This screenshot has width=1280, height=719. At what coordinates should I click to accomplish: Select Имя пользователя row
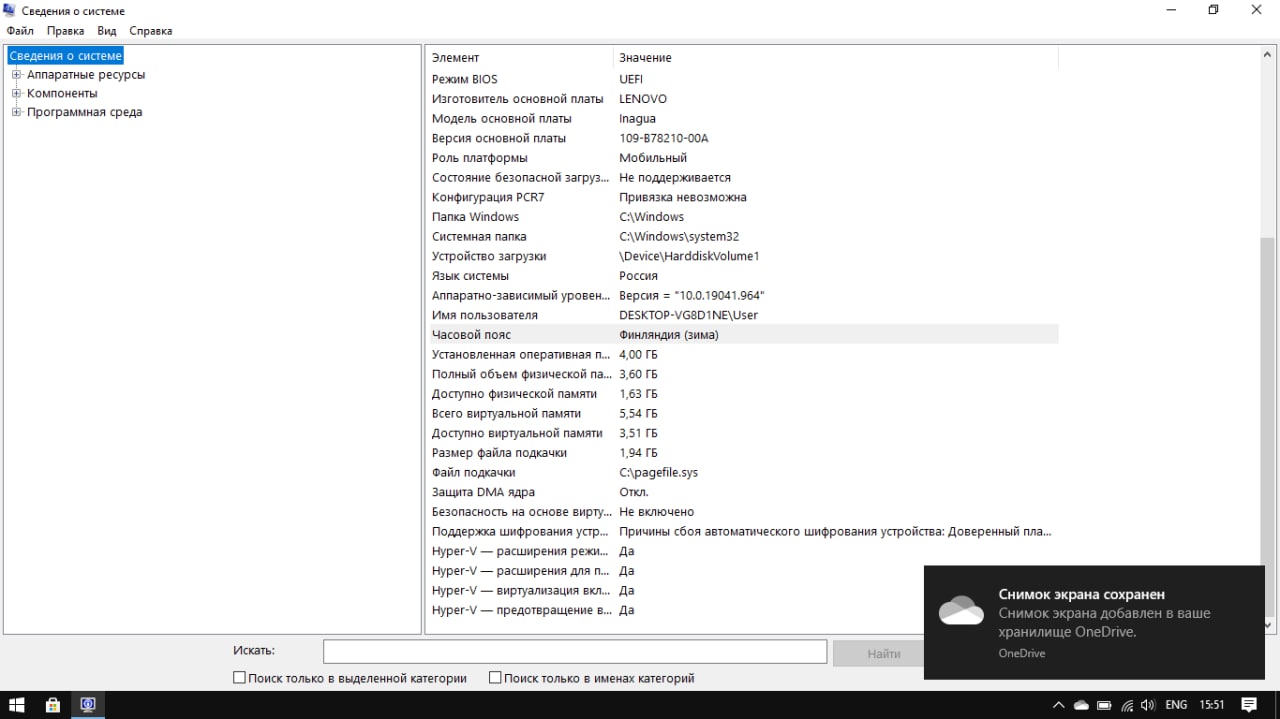(x=743, y=315)
